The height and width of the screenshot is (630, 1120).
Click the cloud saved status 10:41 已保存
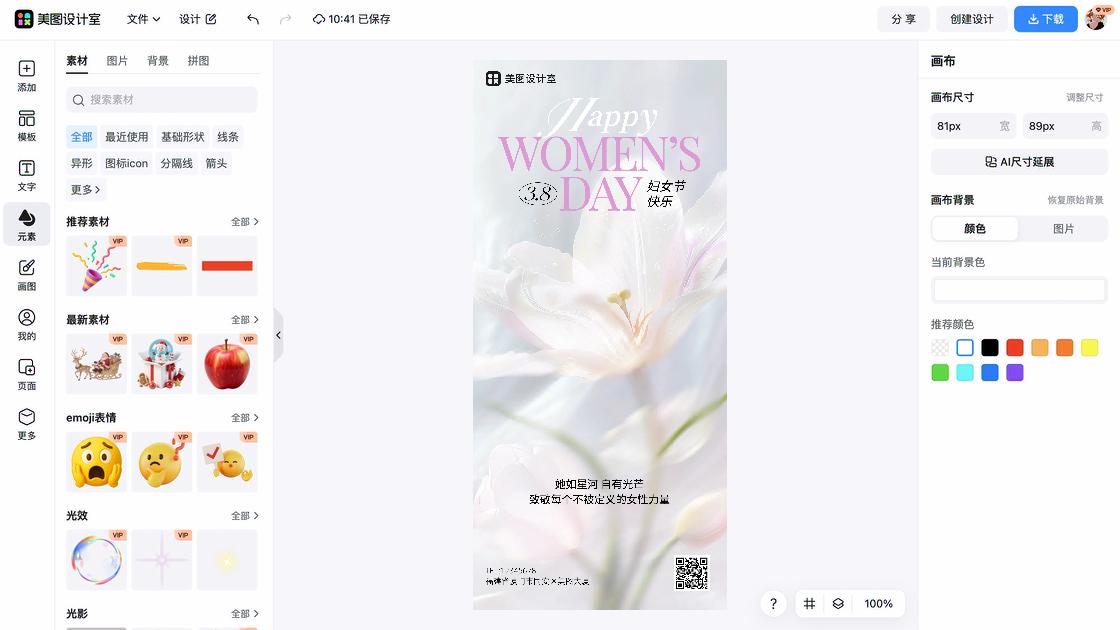click(351, 19)
